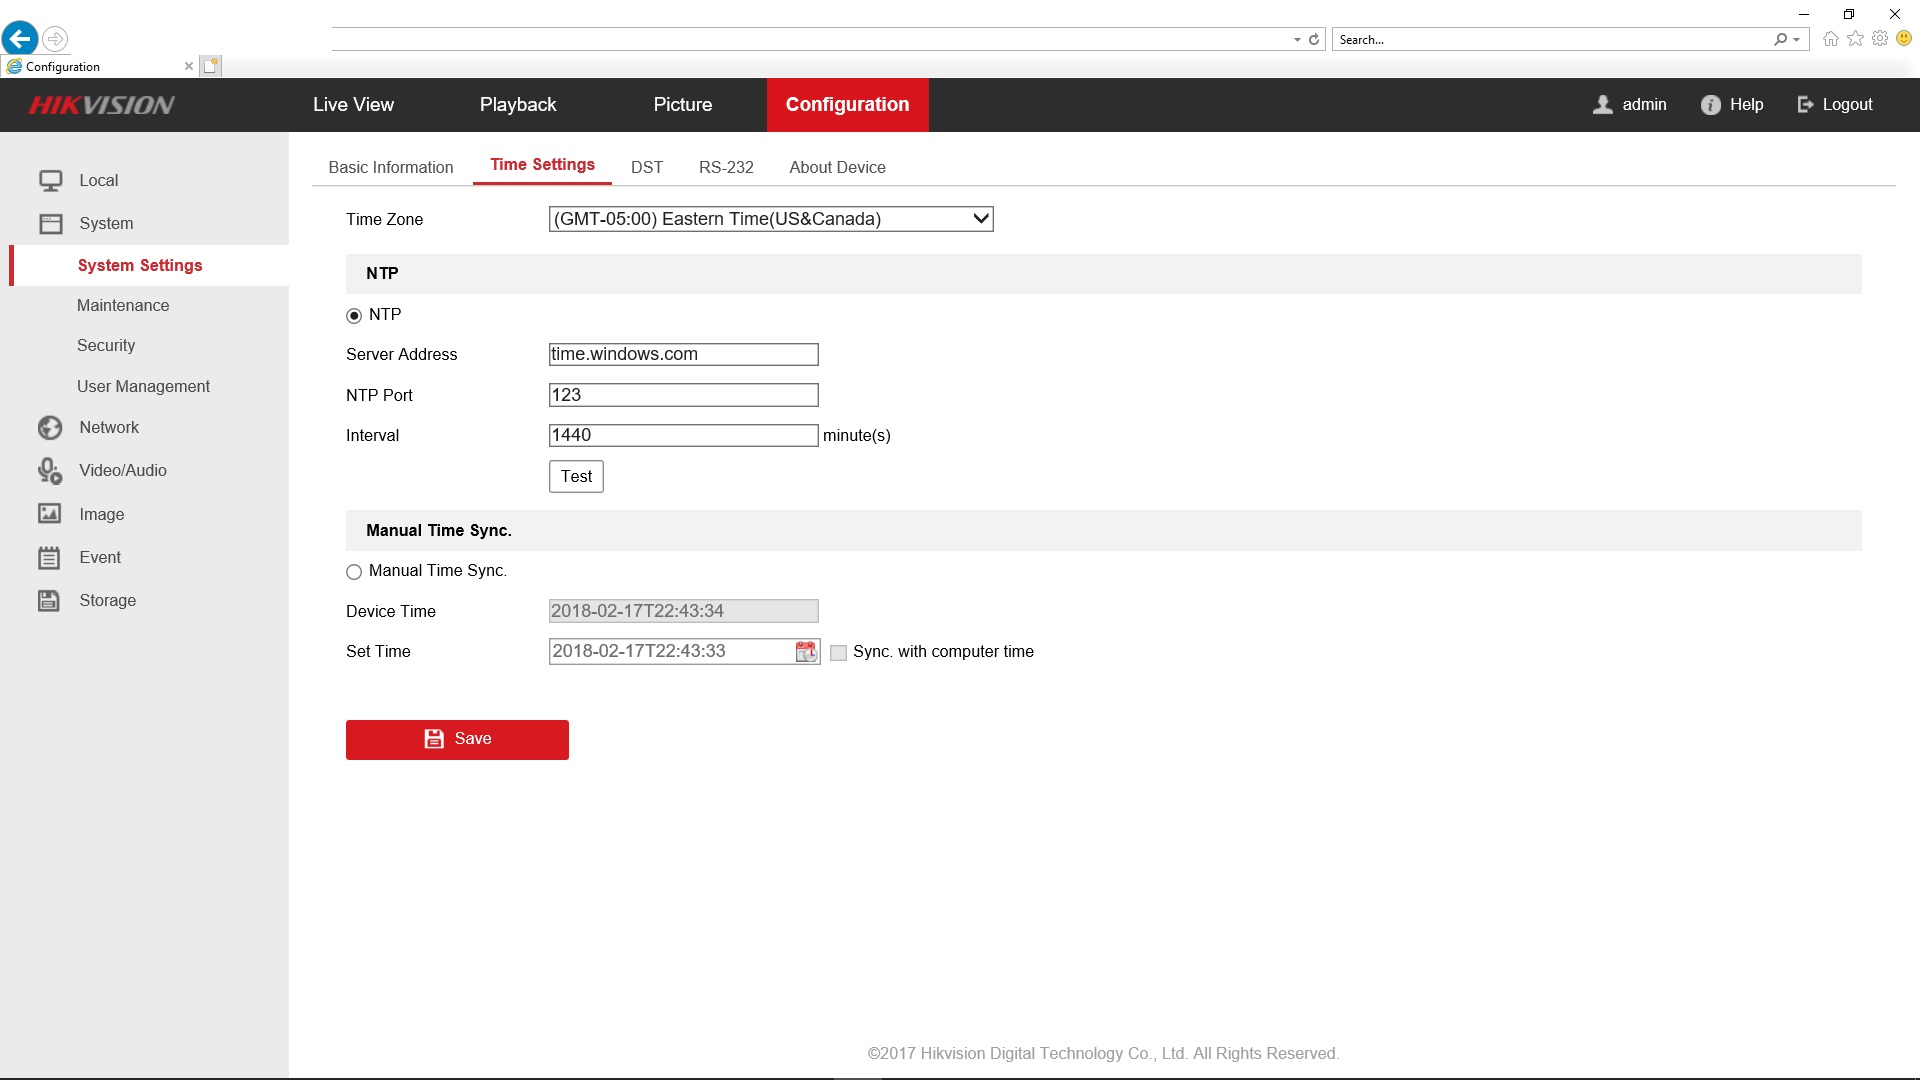Click browser back arrow button

click(20, 39)
